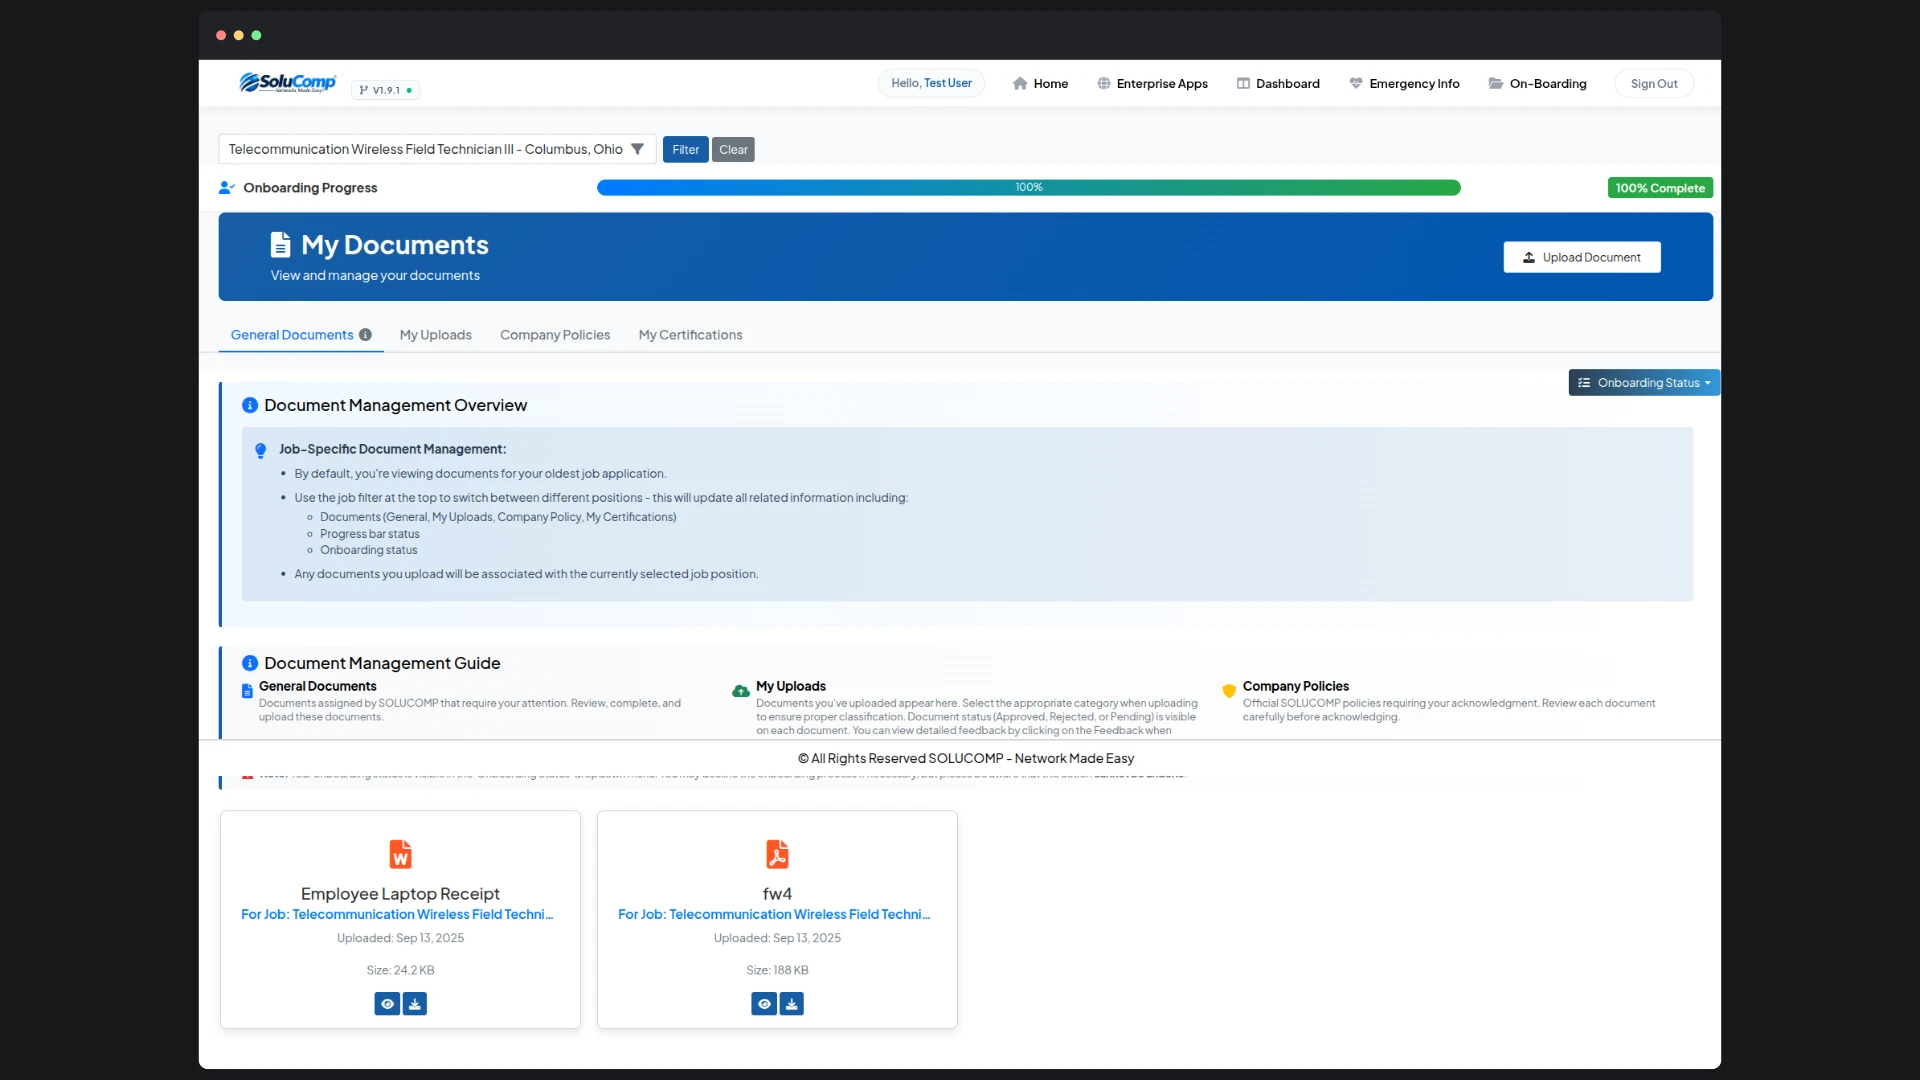
Task: Click the Onboarding Progress user icon
Action: [227, 188]
